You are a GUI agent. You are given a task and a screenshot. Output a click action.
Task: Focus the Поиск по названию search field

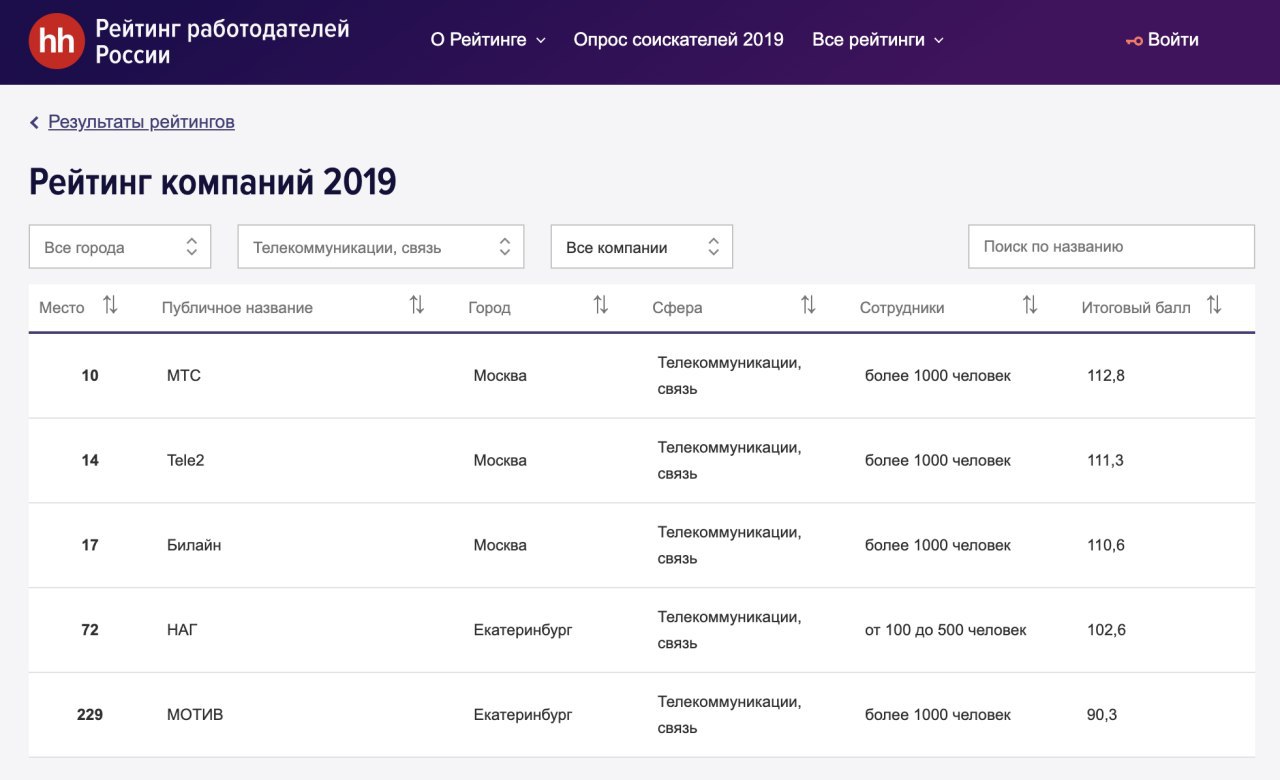tap(1111, 247)
